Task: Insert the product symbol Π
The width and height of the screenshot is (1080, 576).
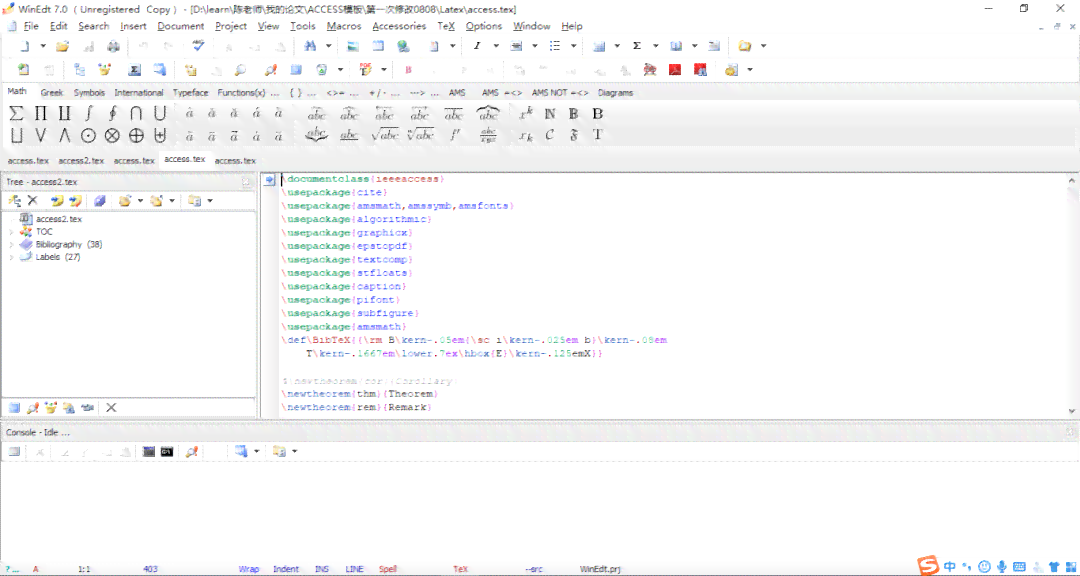Action: [41, 114]
